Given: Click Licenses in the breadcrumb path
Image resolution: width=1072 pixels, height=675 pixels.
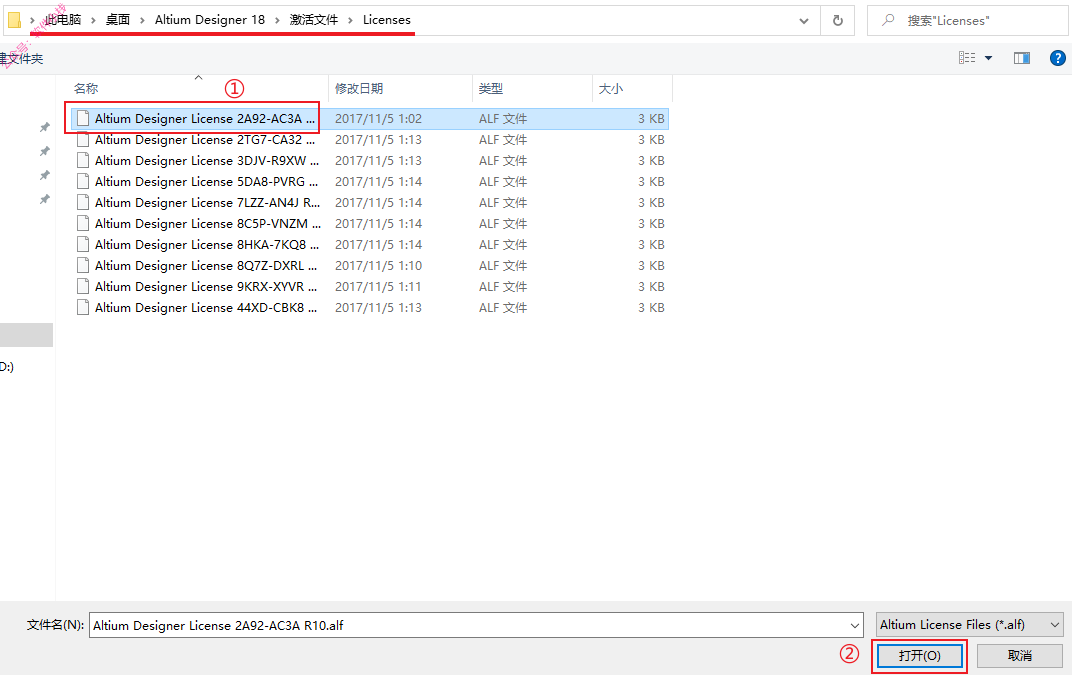Looking at the screenshot, I should 386,20.
